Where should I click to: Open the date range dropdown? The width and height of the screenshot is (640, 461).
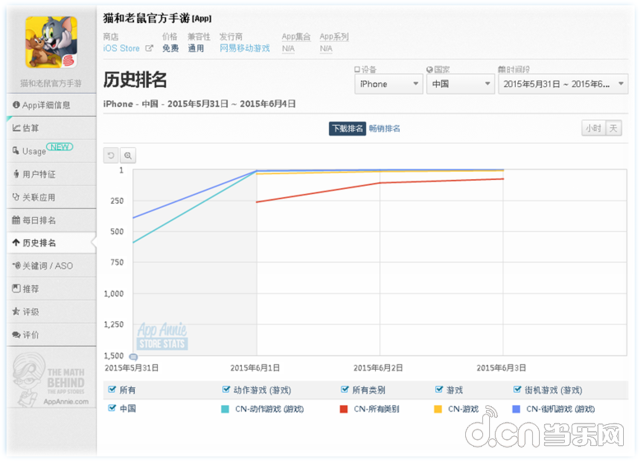tap(563, 84)
